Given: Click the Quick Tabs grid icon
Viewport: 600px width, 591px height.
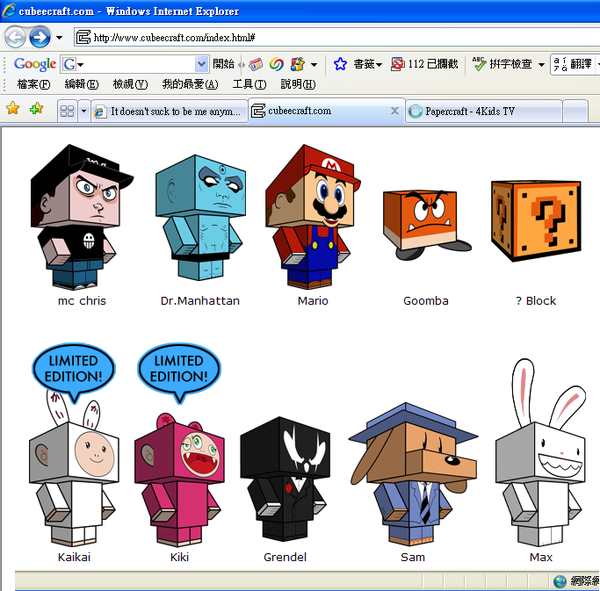Looking at the screenshot, I should coord(67,111).
